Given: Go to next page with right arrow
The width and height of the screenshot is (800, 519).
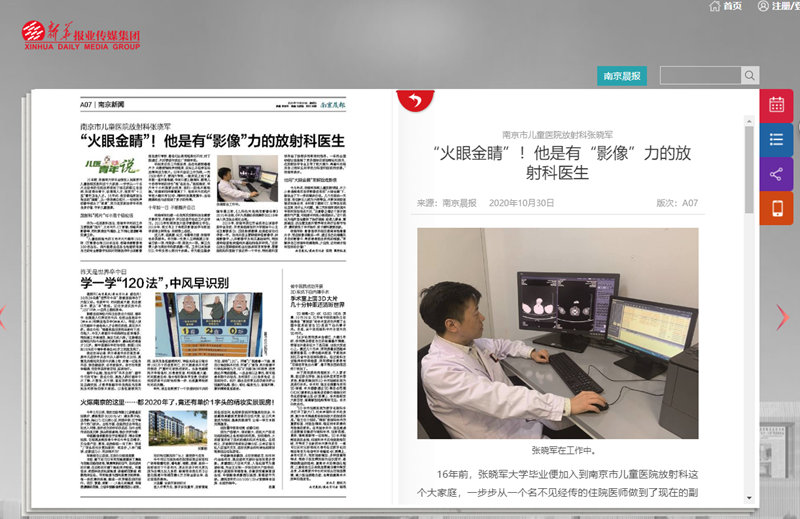Looking at the screenshot, I should 782,317.
